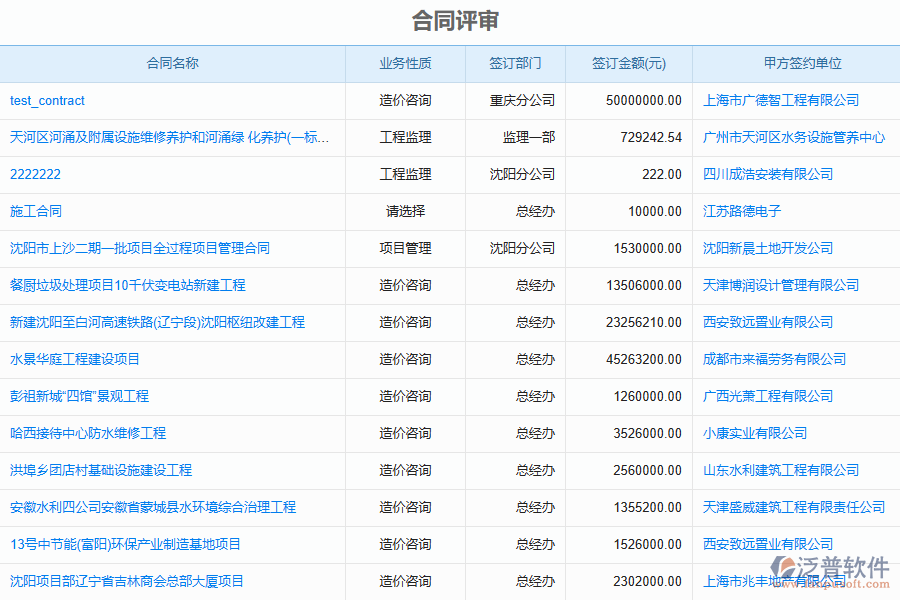This screenshot has width=900, height=600.
Task: Open 四川成浩安装有限公司 company link
Action: pos(768,174)
